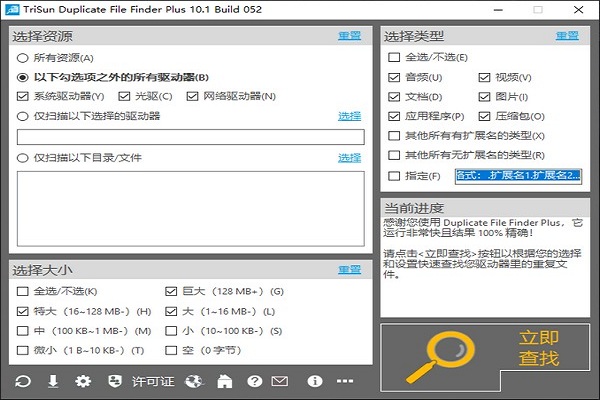Click the envelope email icon

pos(280,381)
